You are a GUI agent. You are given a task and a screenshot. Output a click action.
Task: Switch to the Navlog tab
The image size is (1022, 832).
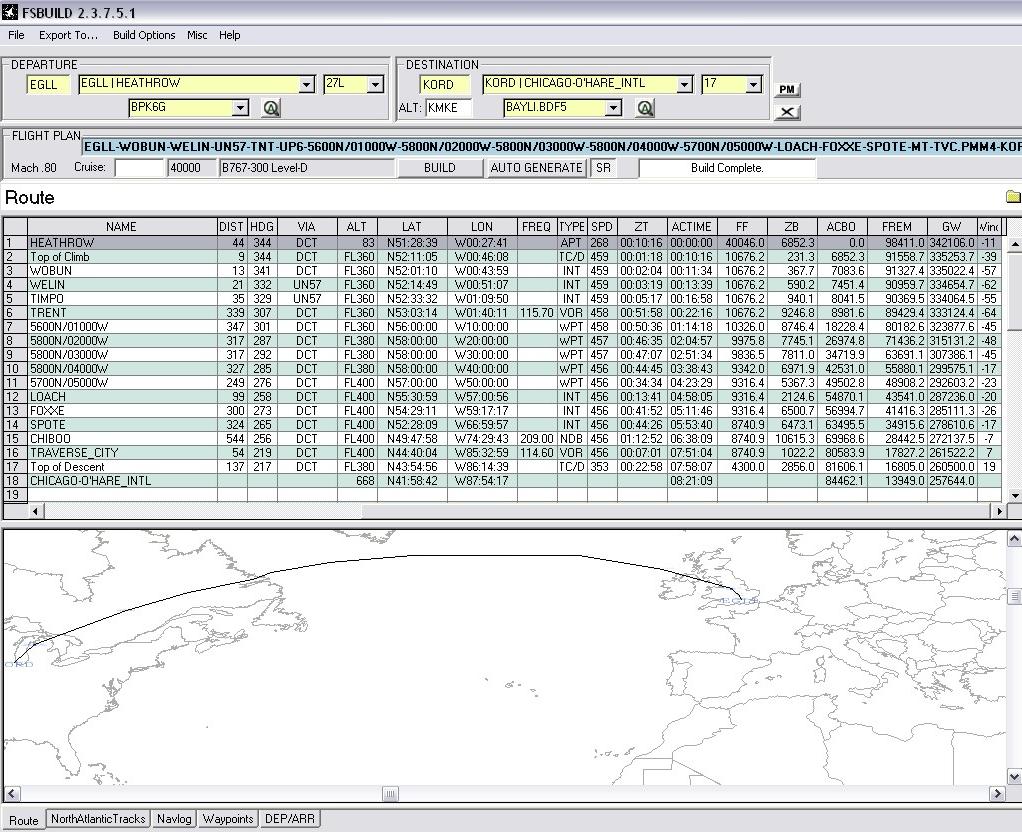pyautogui.click(x=174, y=819)
